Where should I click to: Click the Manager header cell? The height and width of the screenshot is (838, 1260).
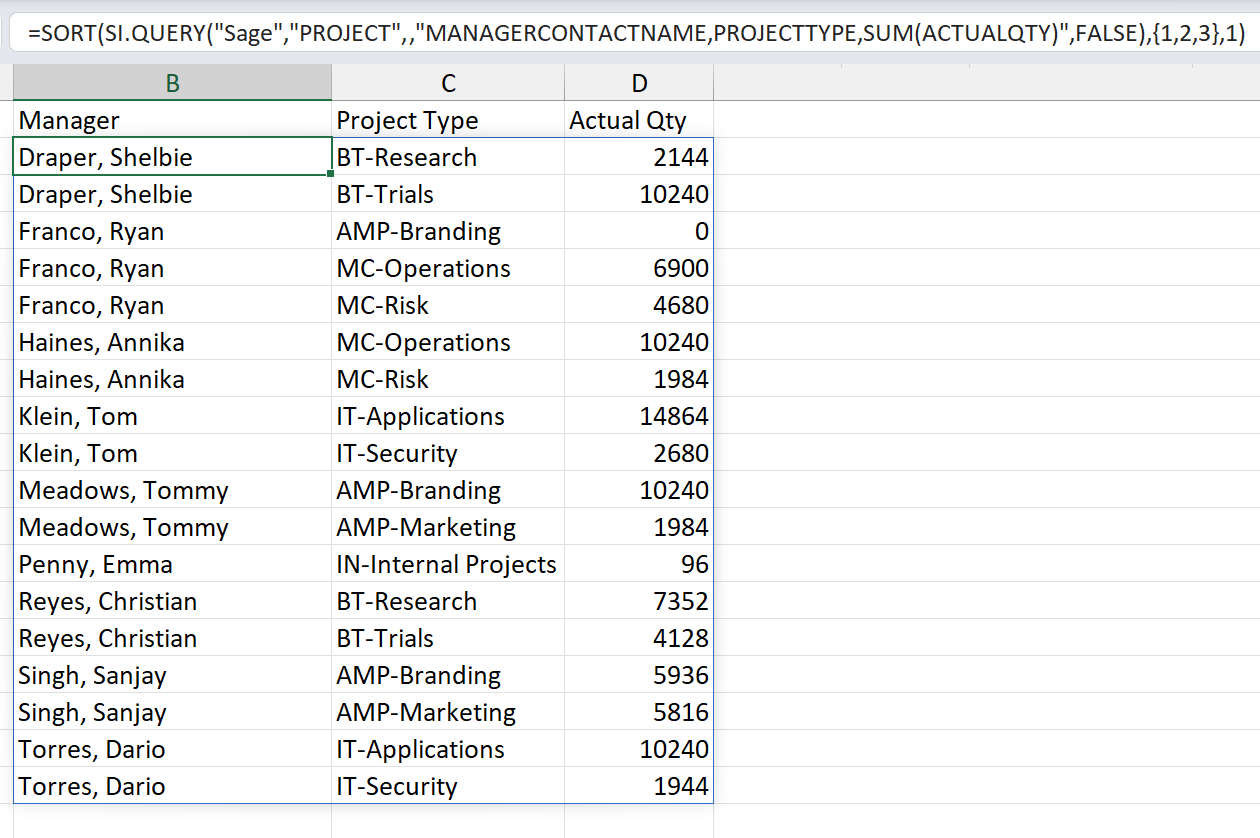tap(173, 120)
